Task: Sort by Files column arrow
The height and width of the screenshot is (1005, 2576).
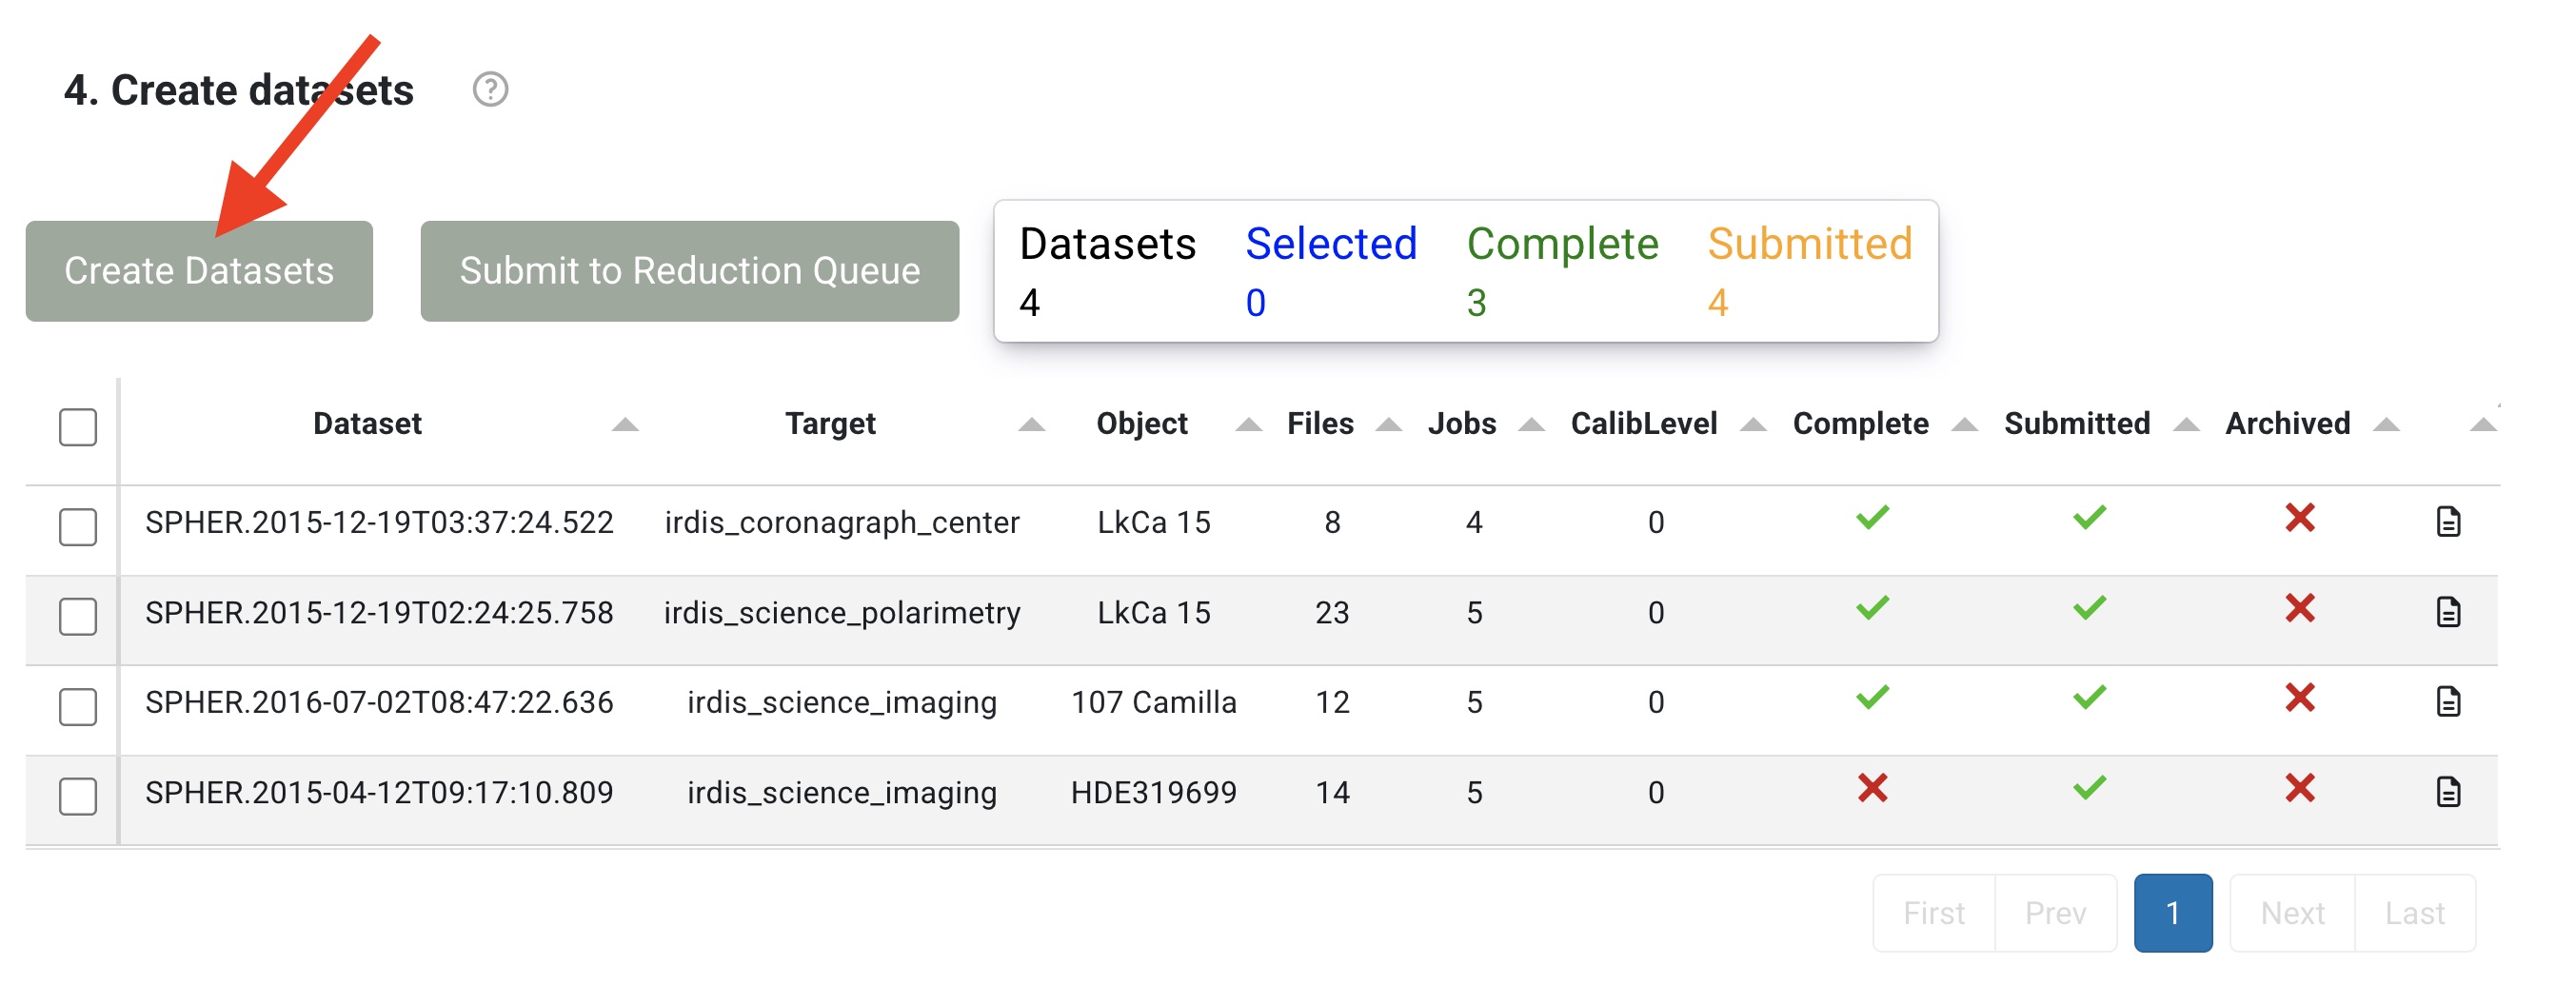Action: pos(1388,425)
